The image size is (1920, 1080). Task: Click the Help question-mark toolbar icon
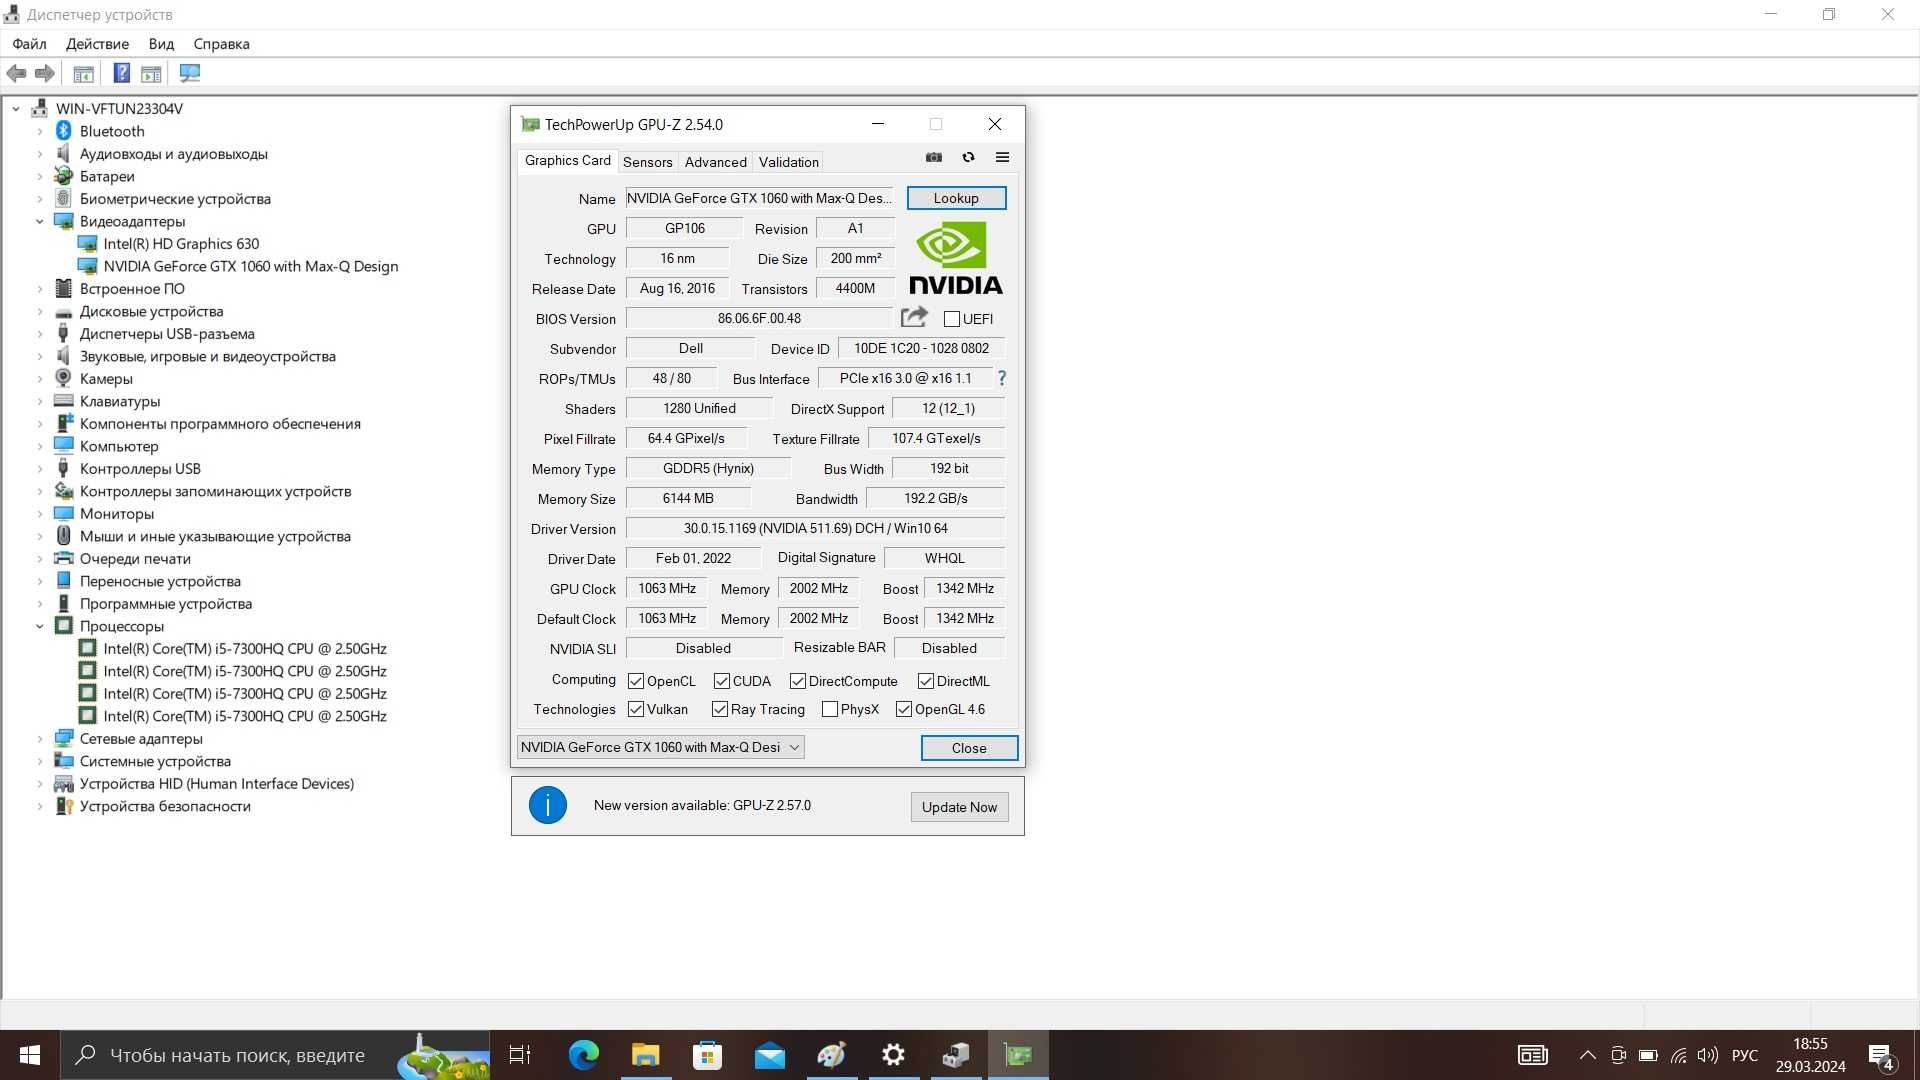(121, 73)
